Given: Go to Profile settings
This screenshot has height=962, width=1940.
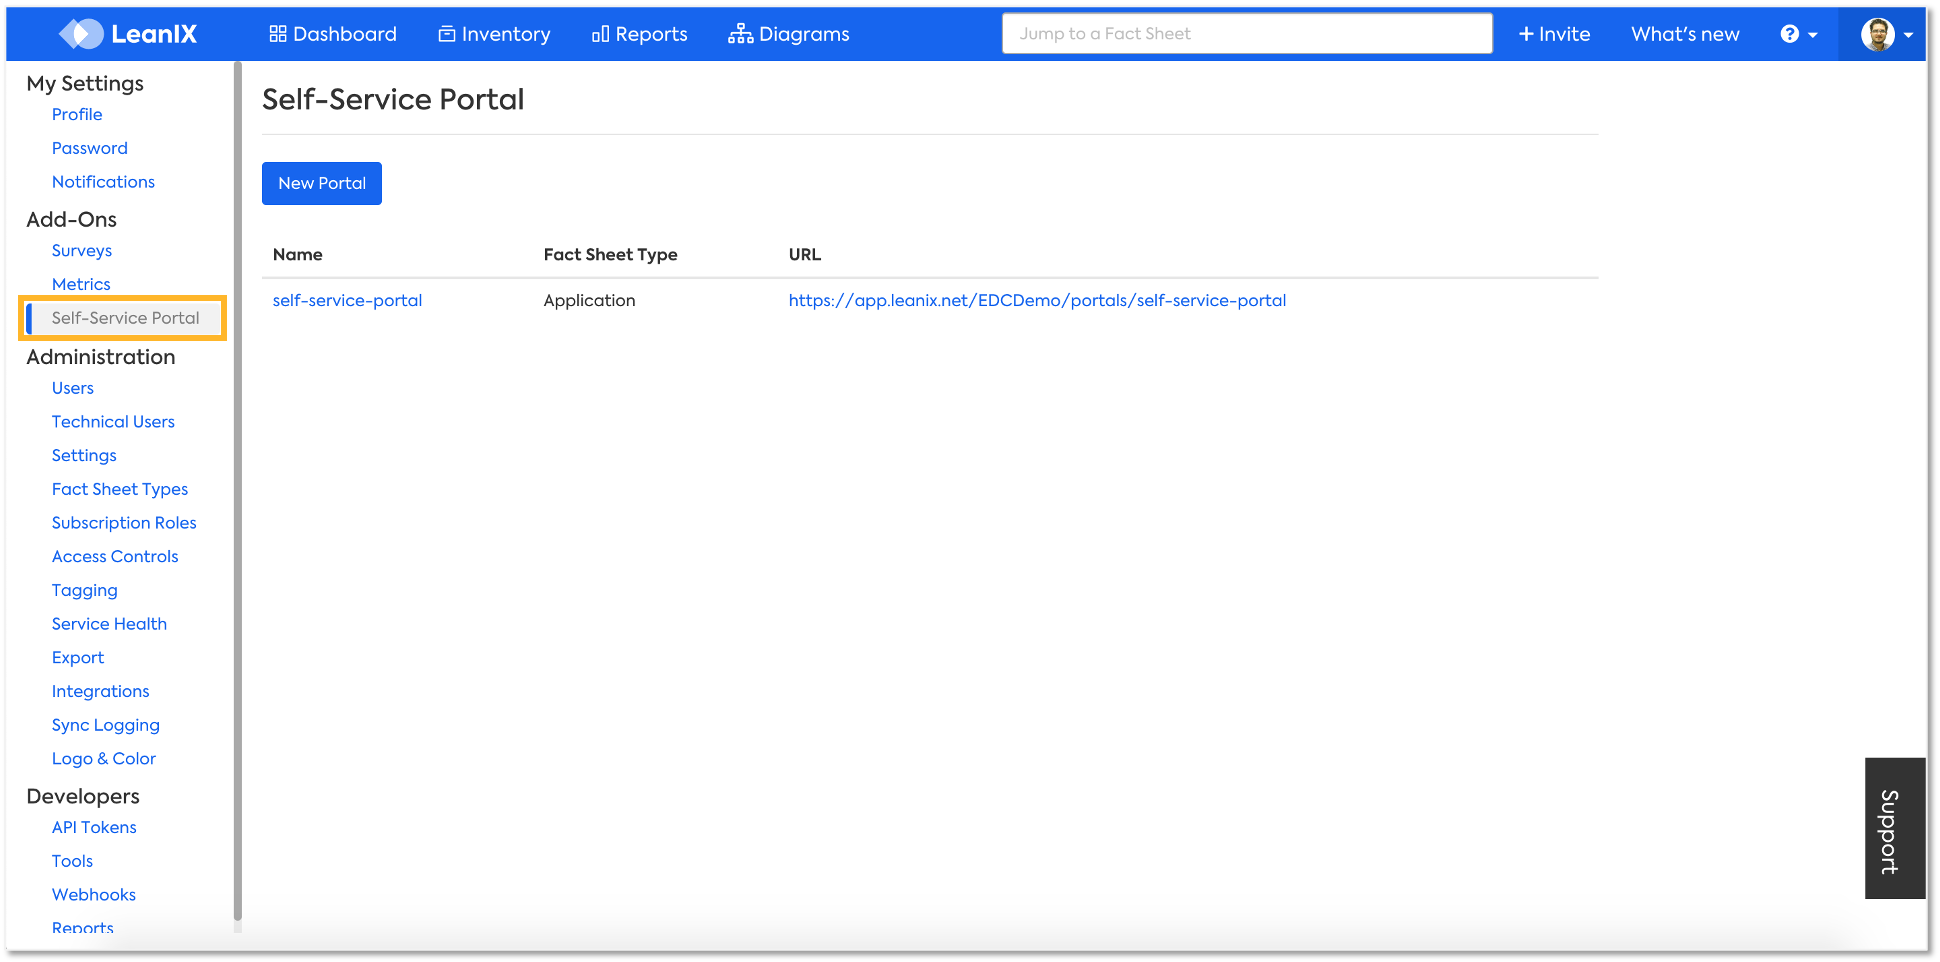Looking at the screenshot, I should (77, 114).
